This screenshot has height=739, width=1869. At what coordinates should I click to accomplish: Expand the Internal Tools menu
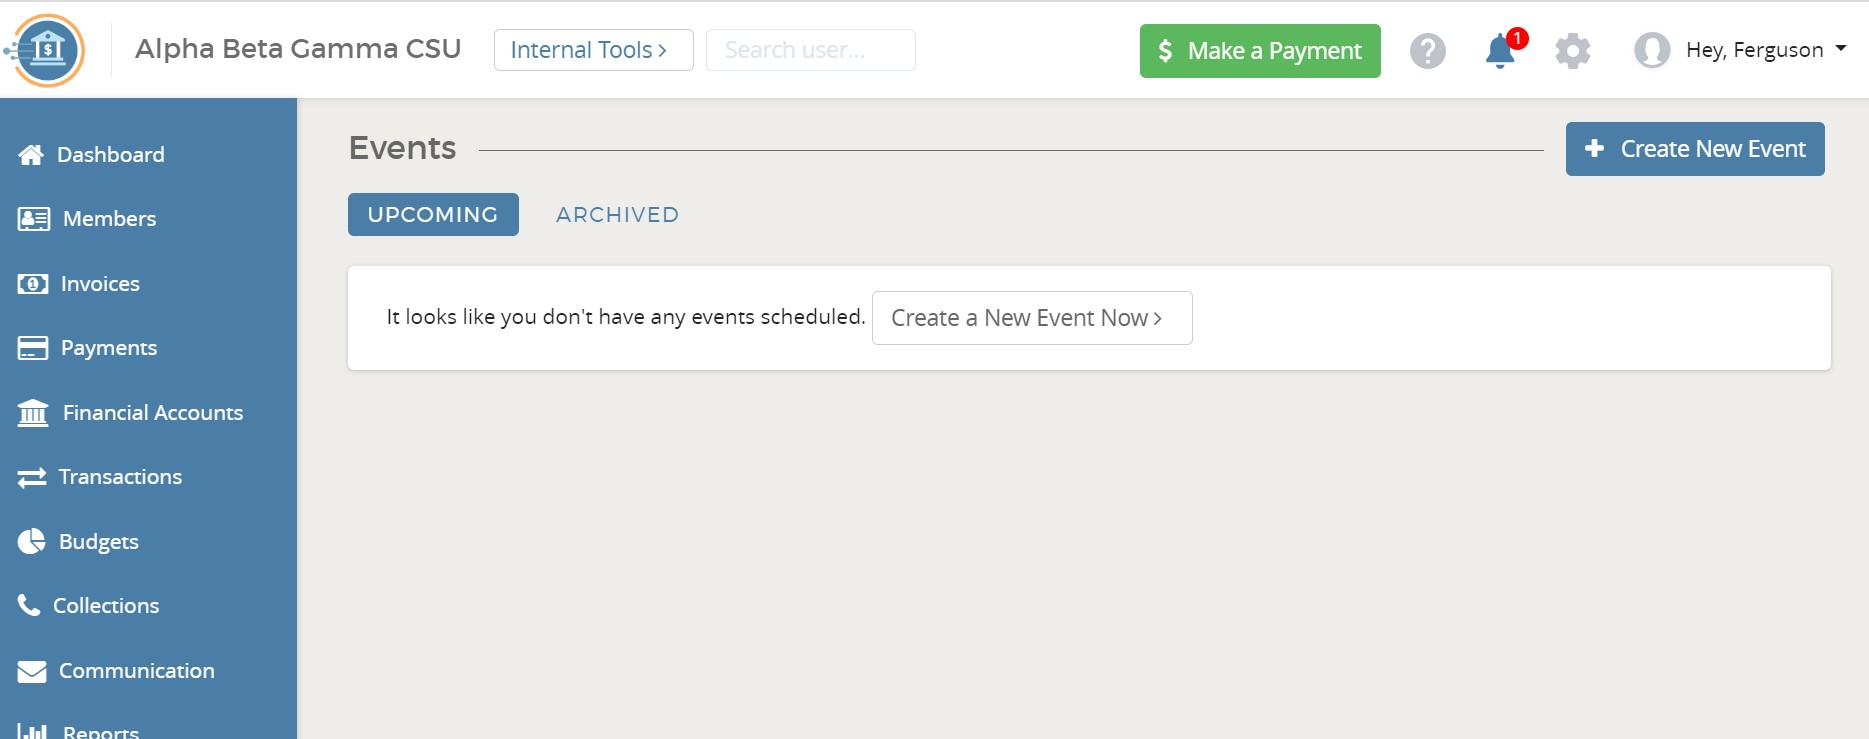click(x=594, y=50)
